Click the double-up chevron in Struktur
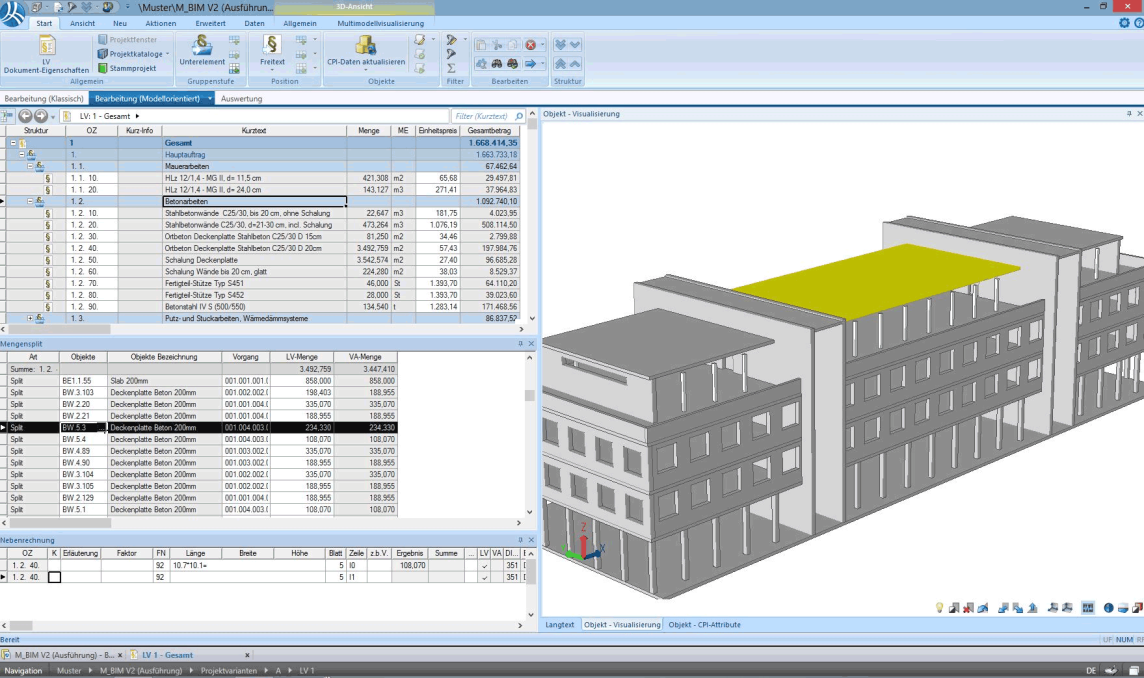The height and width of the screenshot is (678, 1144). [560, 64]
